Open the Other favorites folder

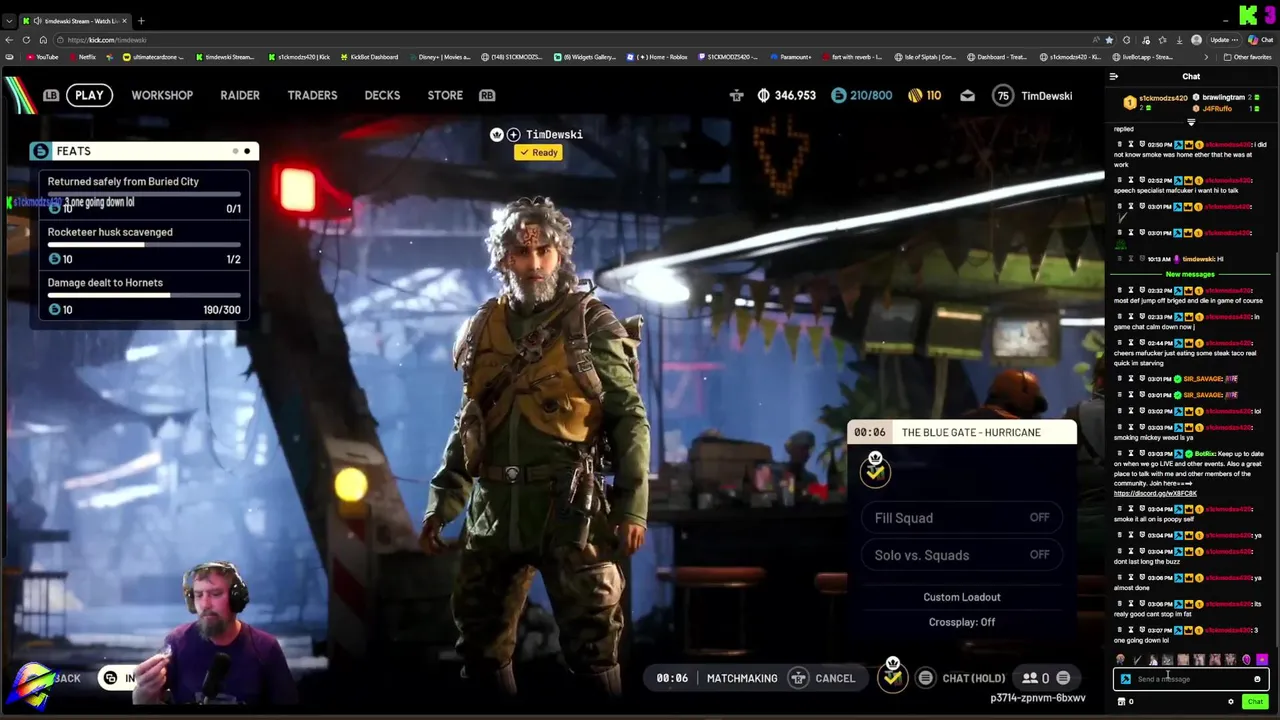(1247, 57)
